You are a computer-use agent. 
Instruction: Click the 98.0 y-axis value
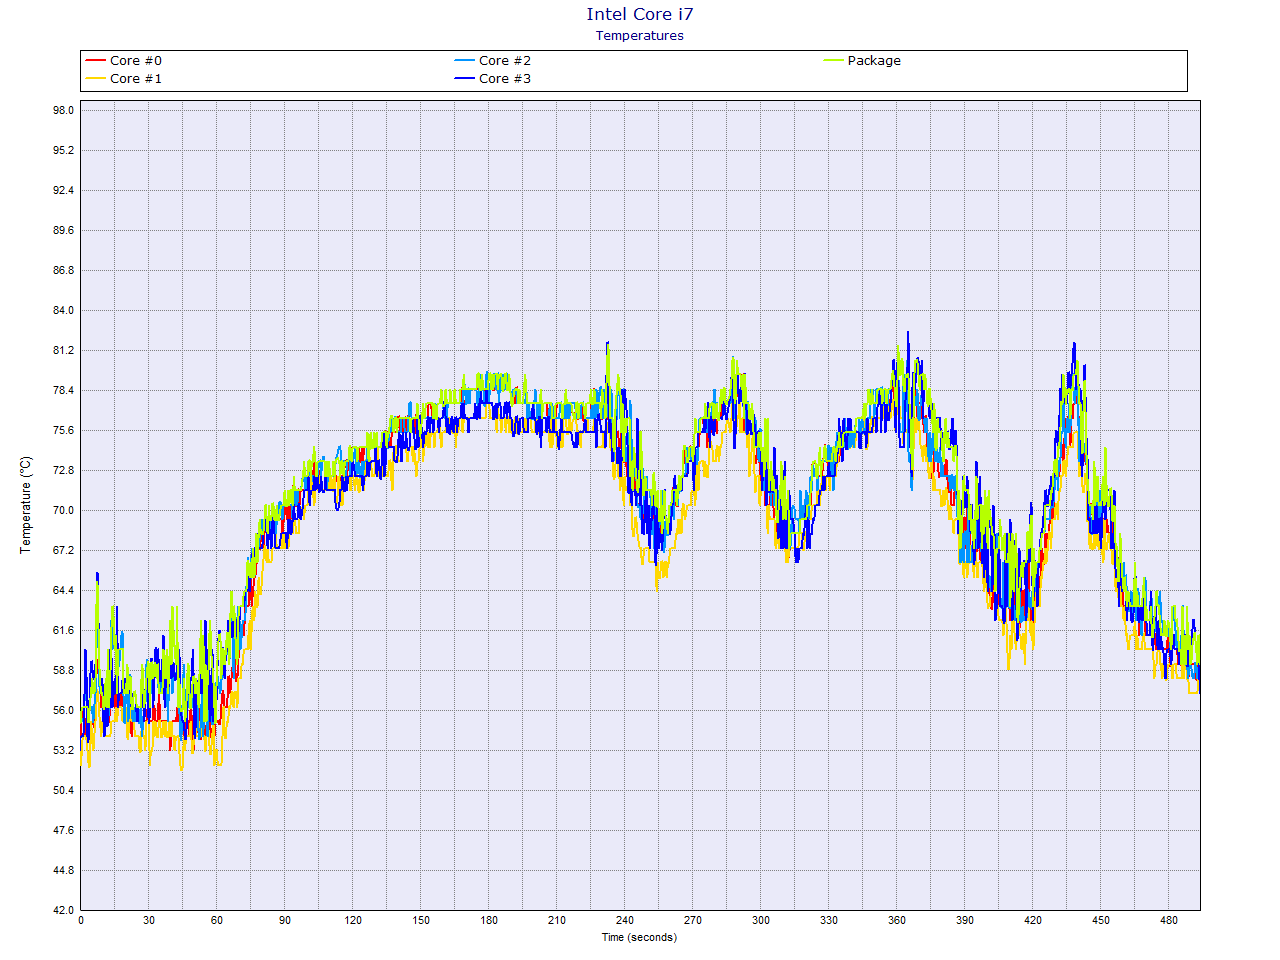click(64, 110)
